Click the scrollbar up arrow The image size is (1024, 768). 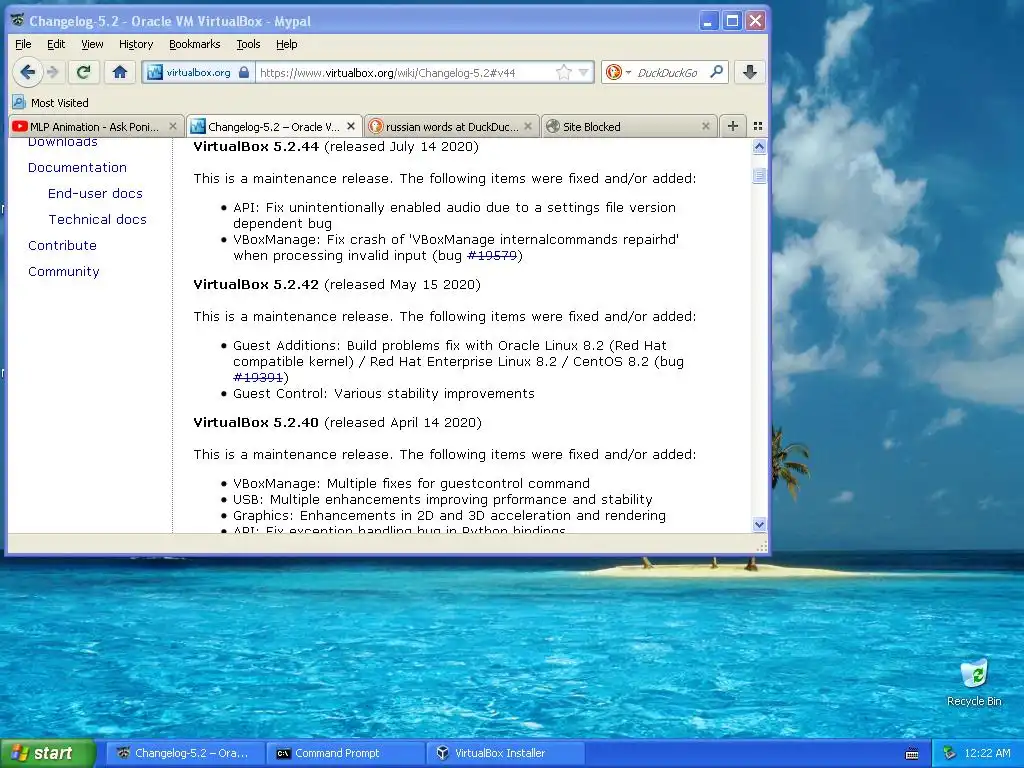[x=759, y=147]
